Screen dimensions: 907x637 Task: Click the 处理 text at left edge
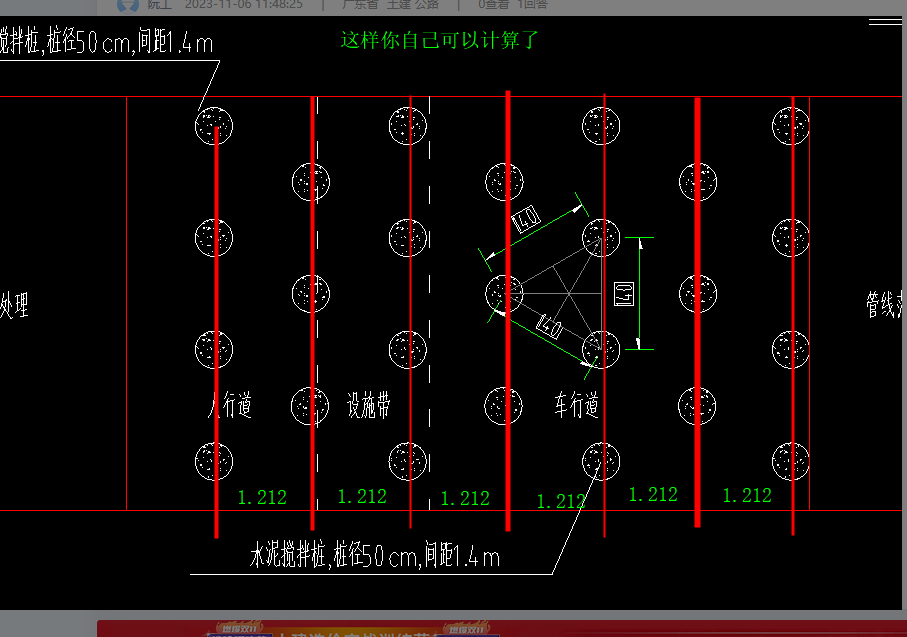[14, 305]
